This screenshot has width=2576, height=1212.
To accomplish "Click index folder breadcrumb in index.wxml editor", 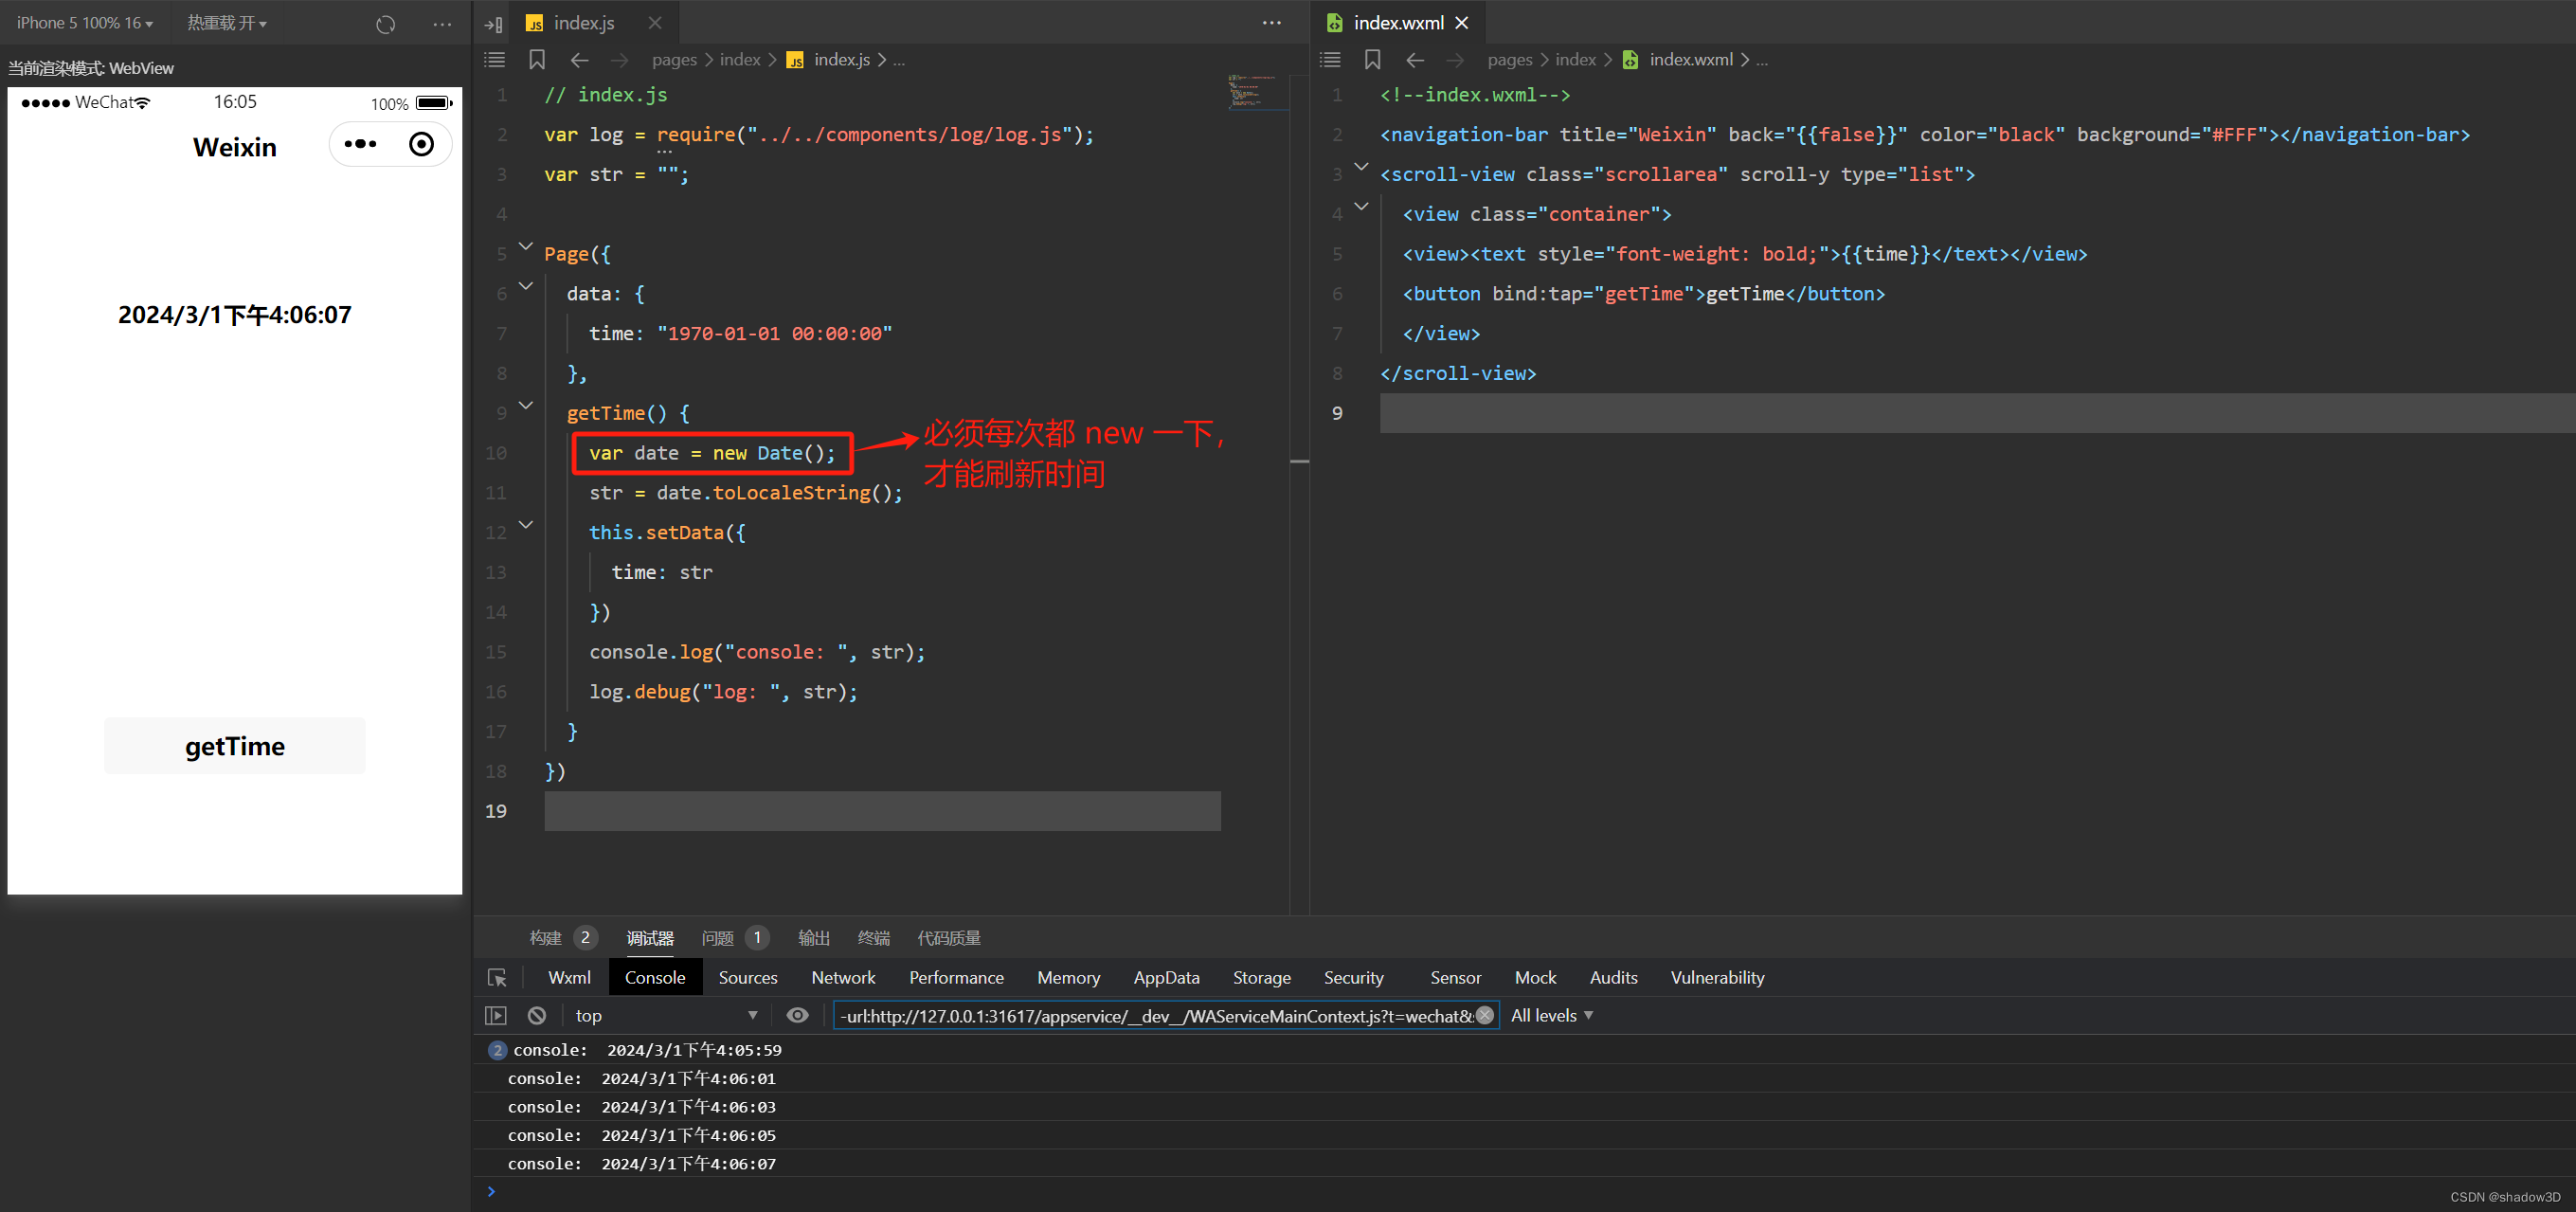I will (x=1575, y=60).
